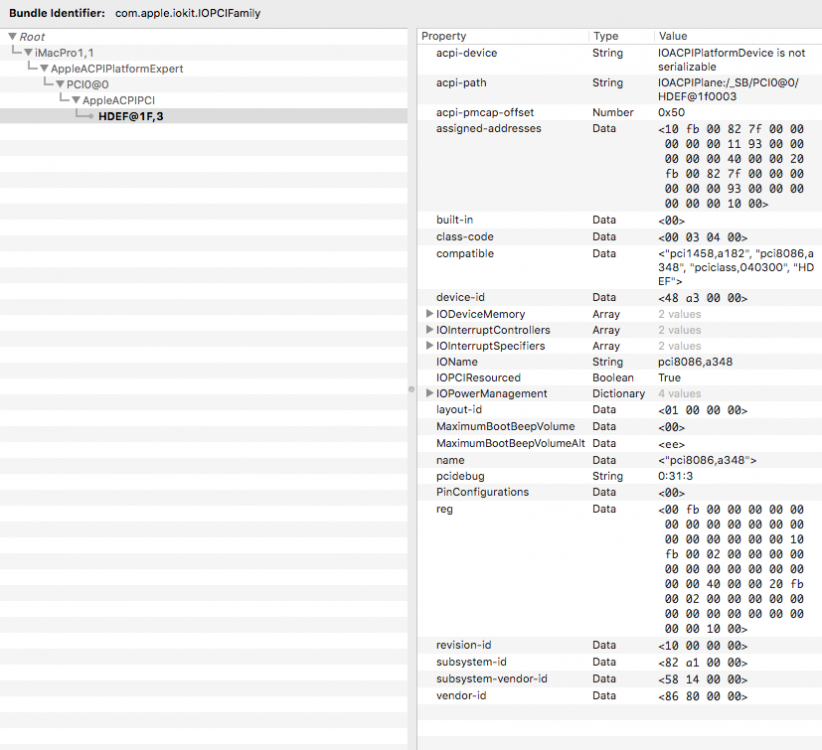Image resolution: width=822 pixels, height=750 pixels.
Task: Click the Property column header
Action: pyautogui.click(x=503, y=36)
